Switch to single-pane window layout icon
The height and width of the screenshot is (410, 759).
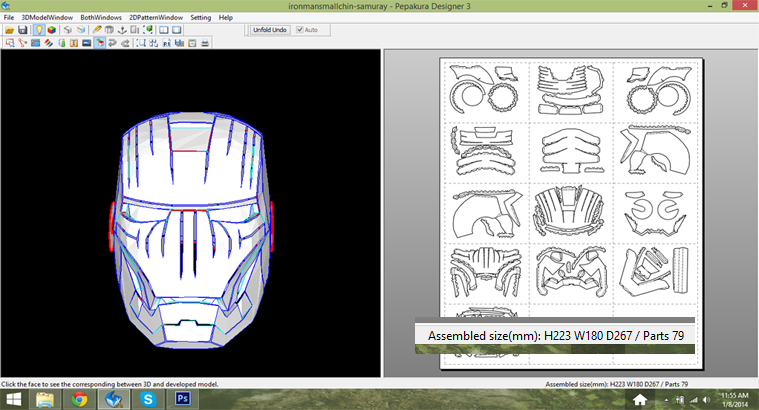coord(177,30)
